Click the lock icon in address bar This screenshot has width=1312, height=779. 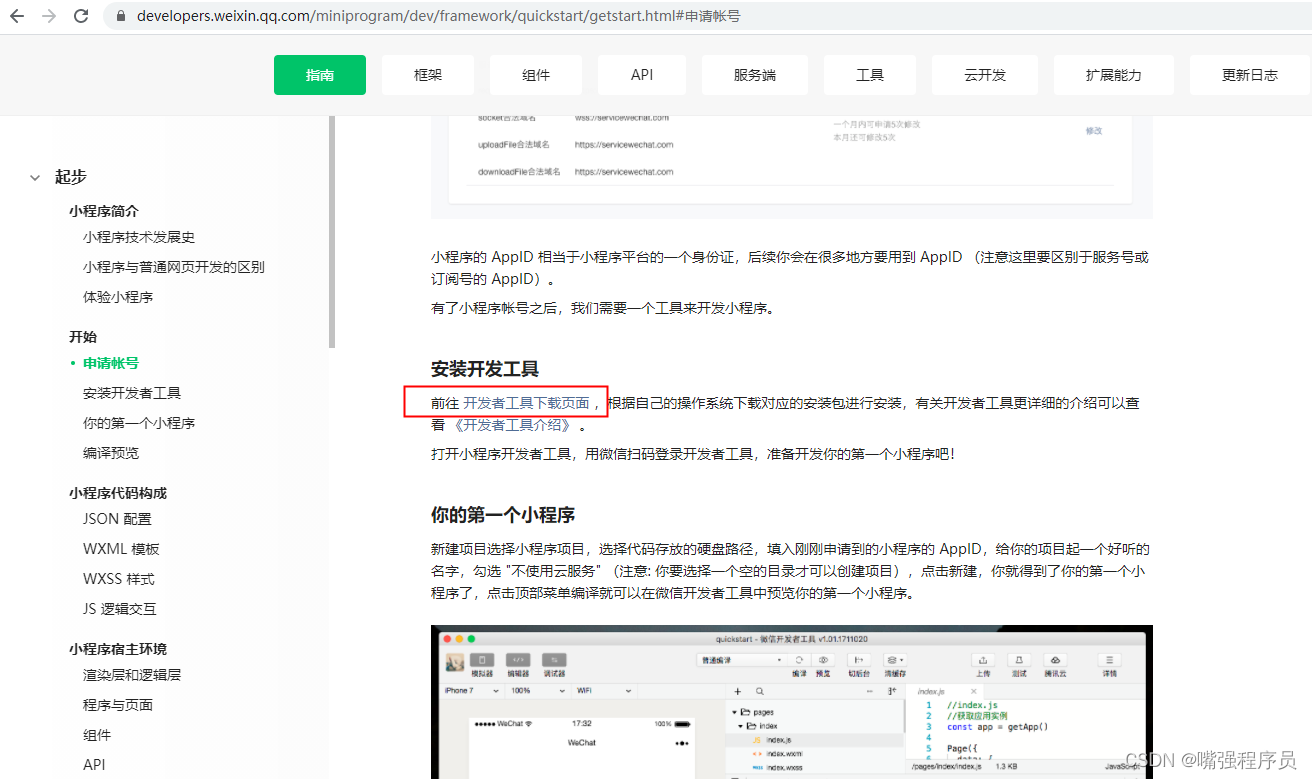tap(121, 16)
